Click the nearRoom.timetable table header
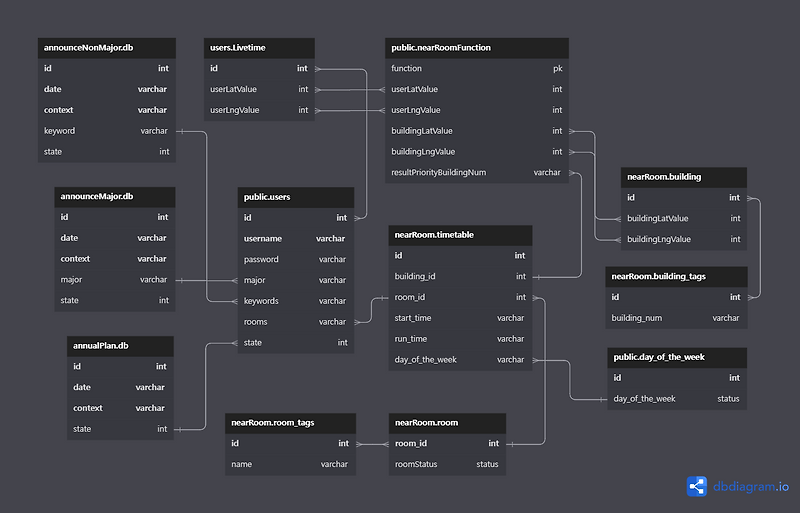 click(460, 235)
